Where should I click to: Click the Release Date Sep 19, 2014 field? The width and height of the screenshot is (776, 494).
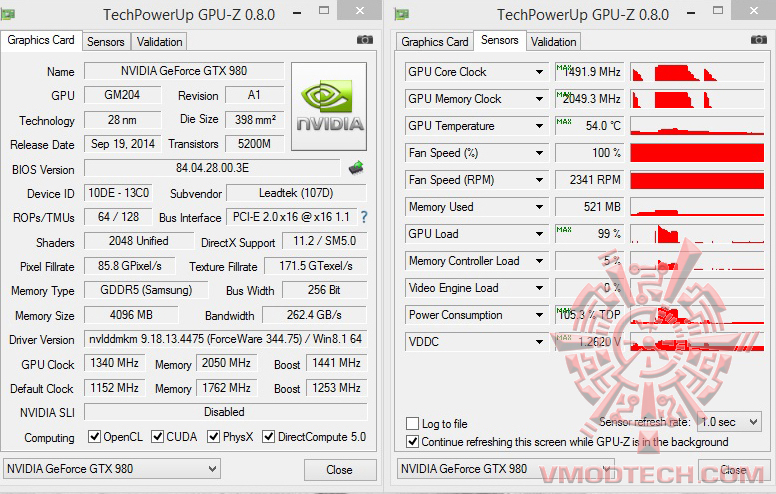122,144
